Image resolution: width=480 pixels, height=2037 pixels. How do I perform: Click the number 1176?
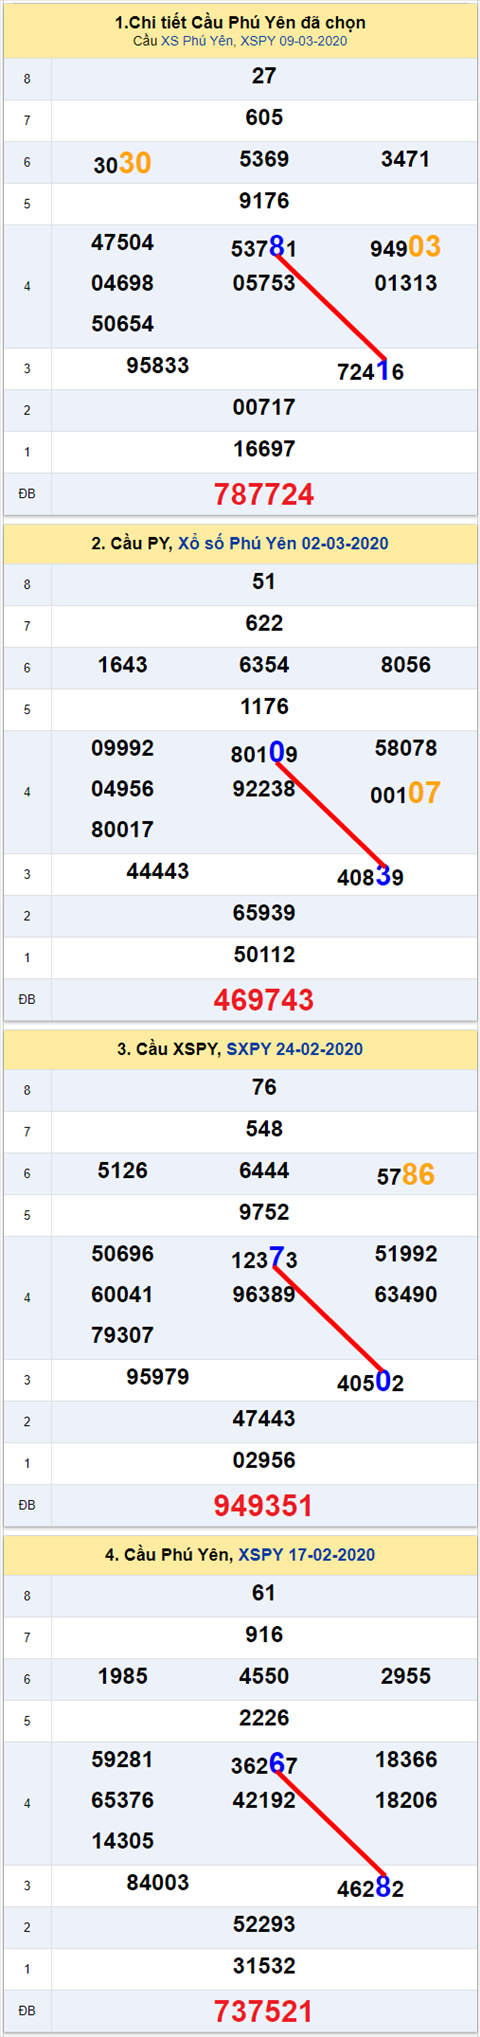point(264,707)
